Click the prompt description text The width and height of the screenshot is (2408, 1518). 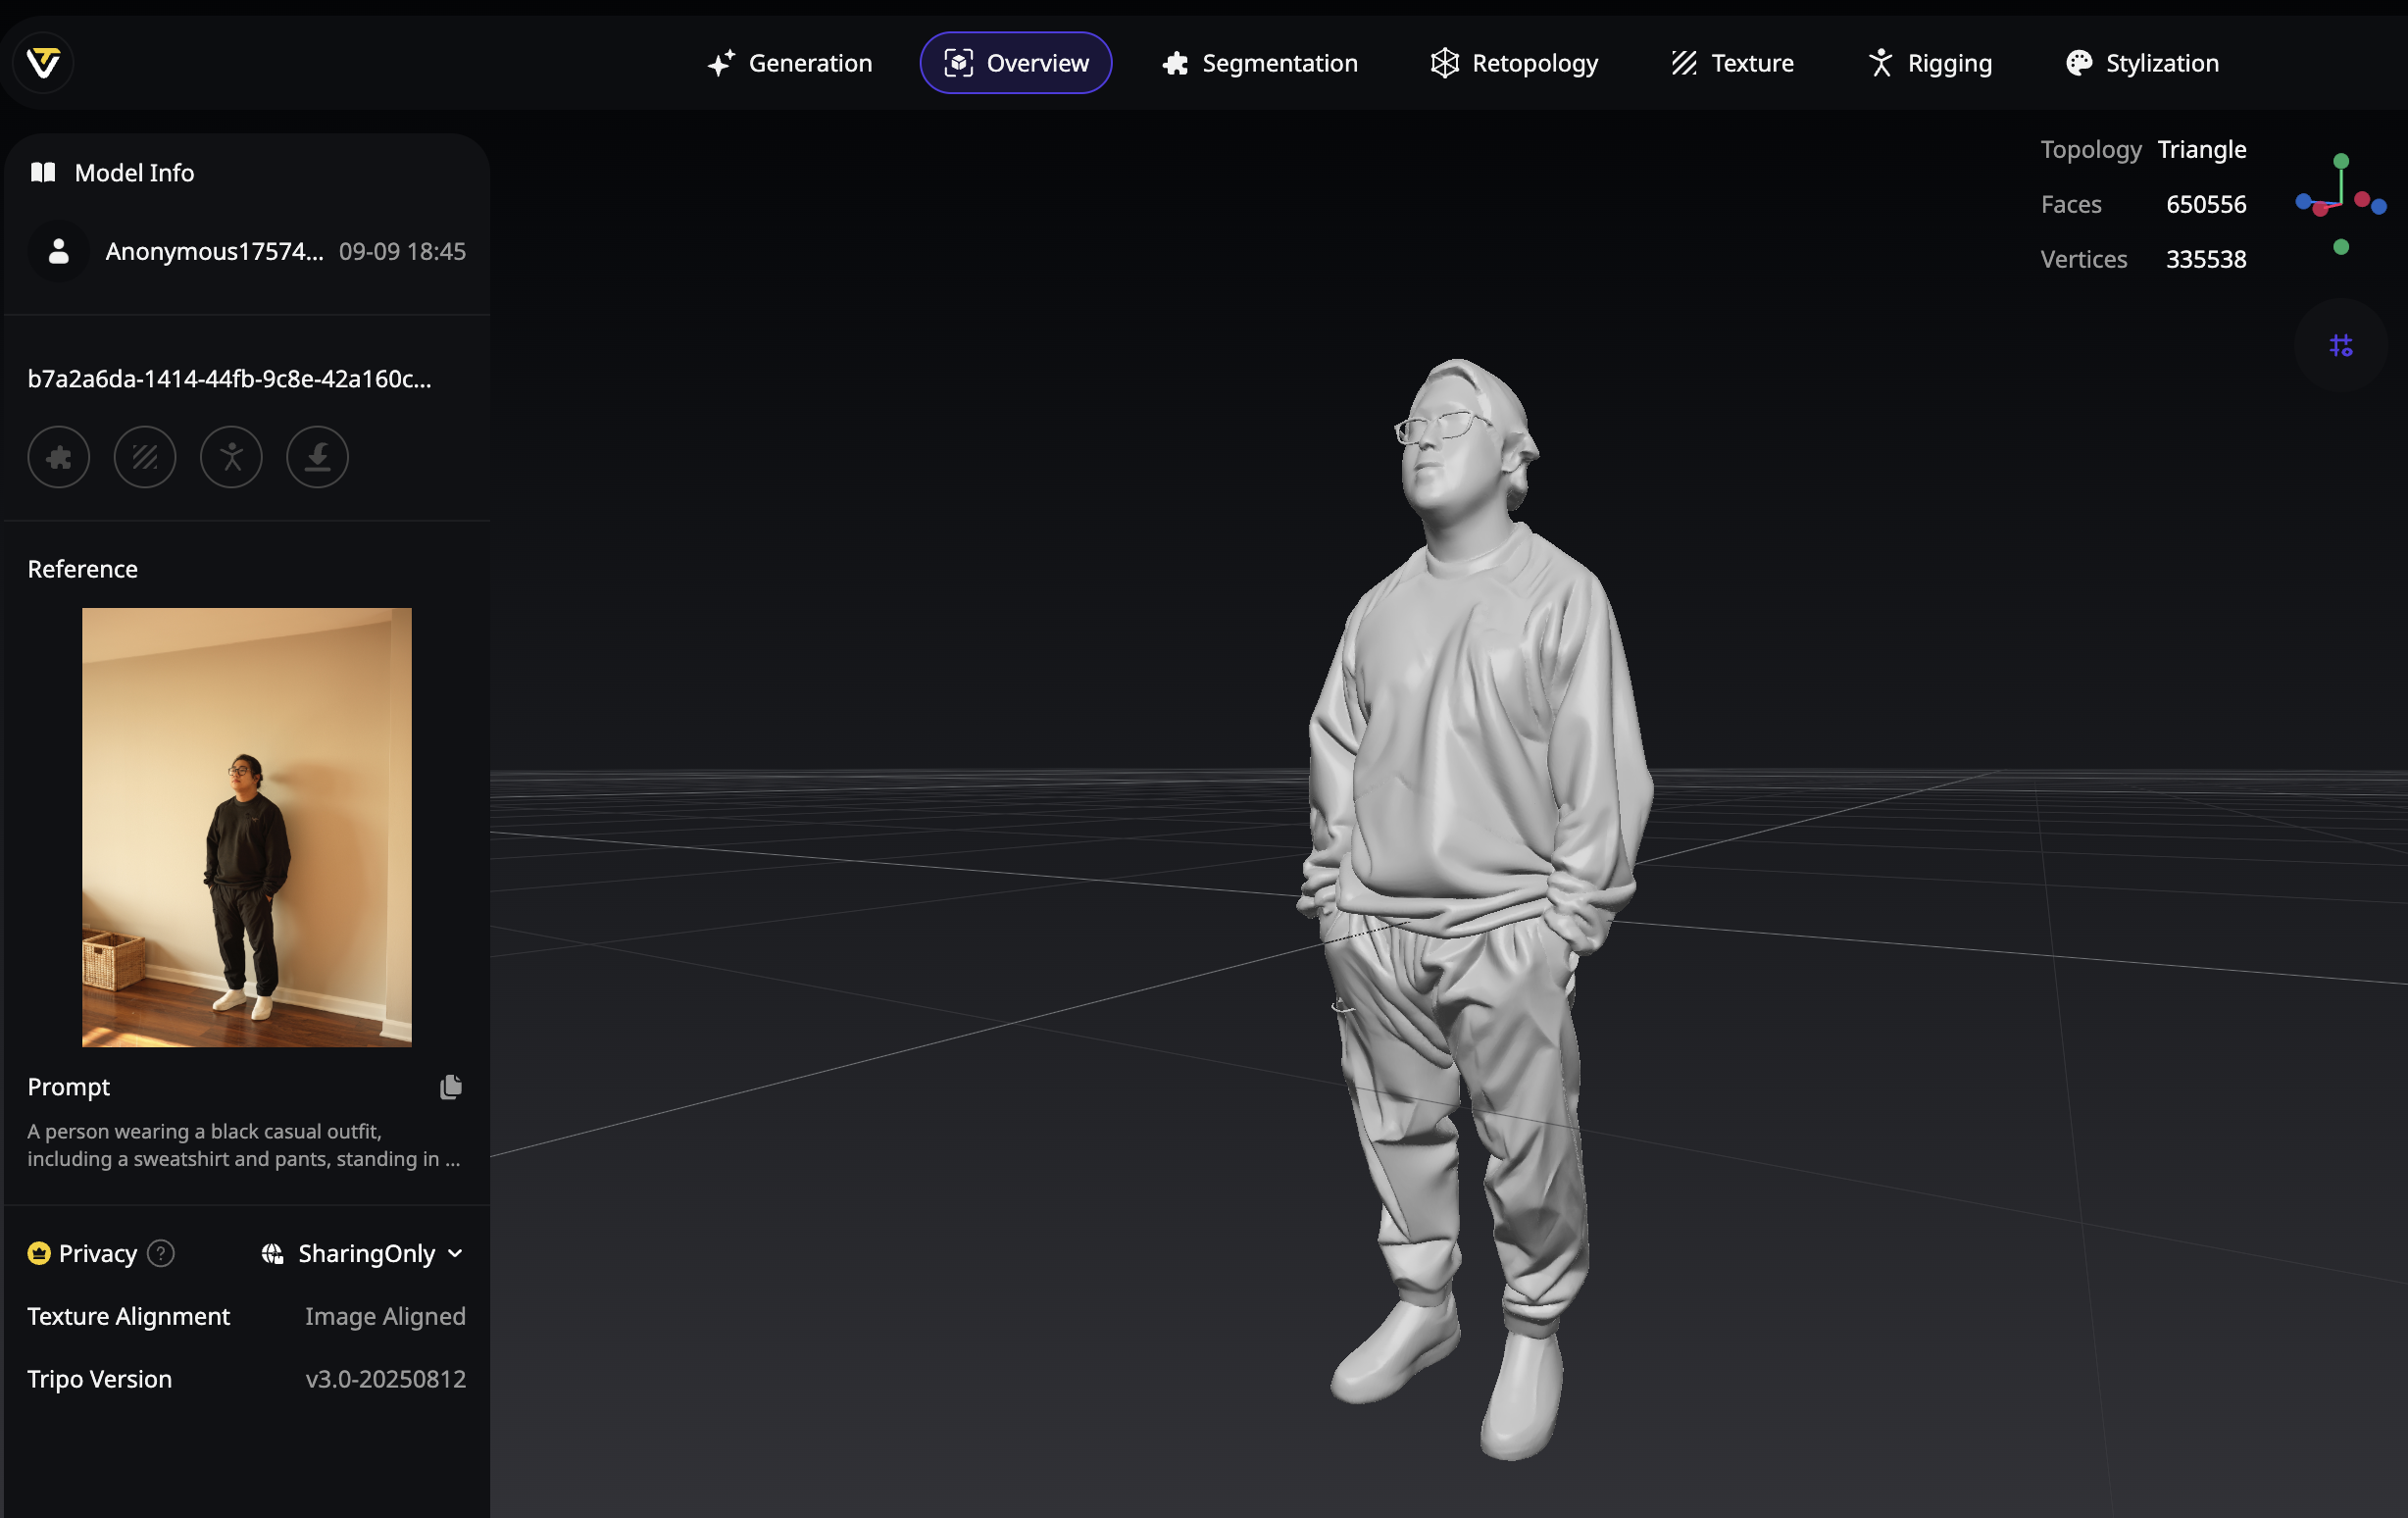click(x=244, y=1145)
